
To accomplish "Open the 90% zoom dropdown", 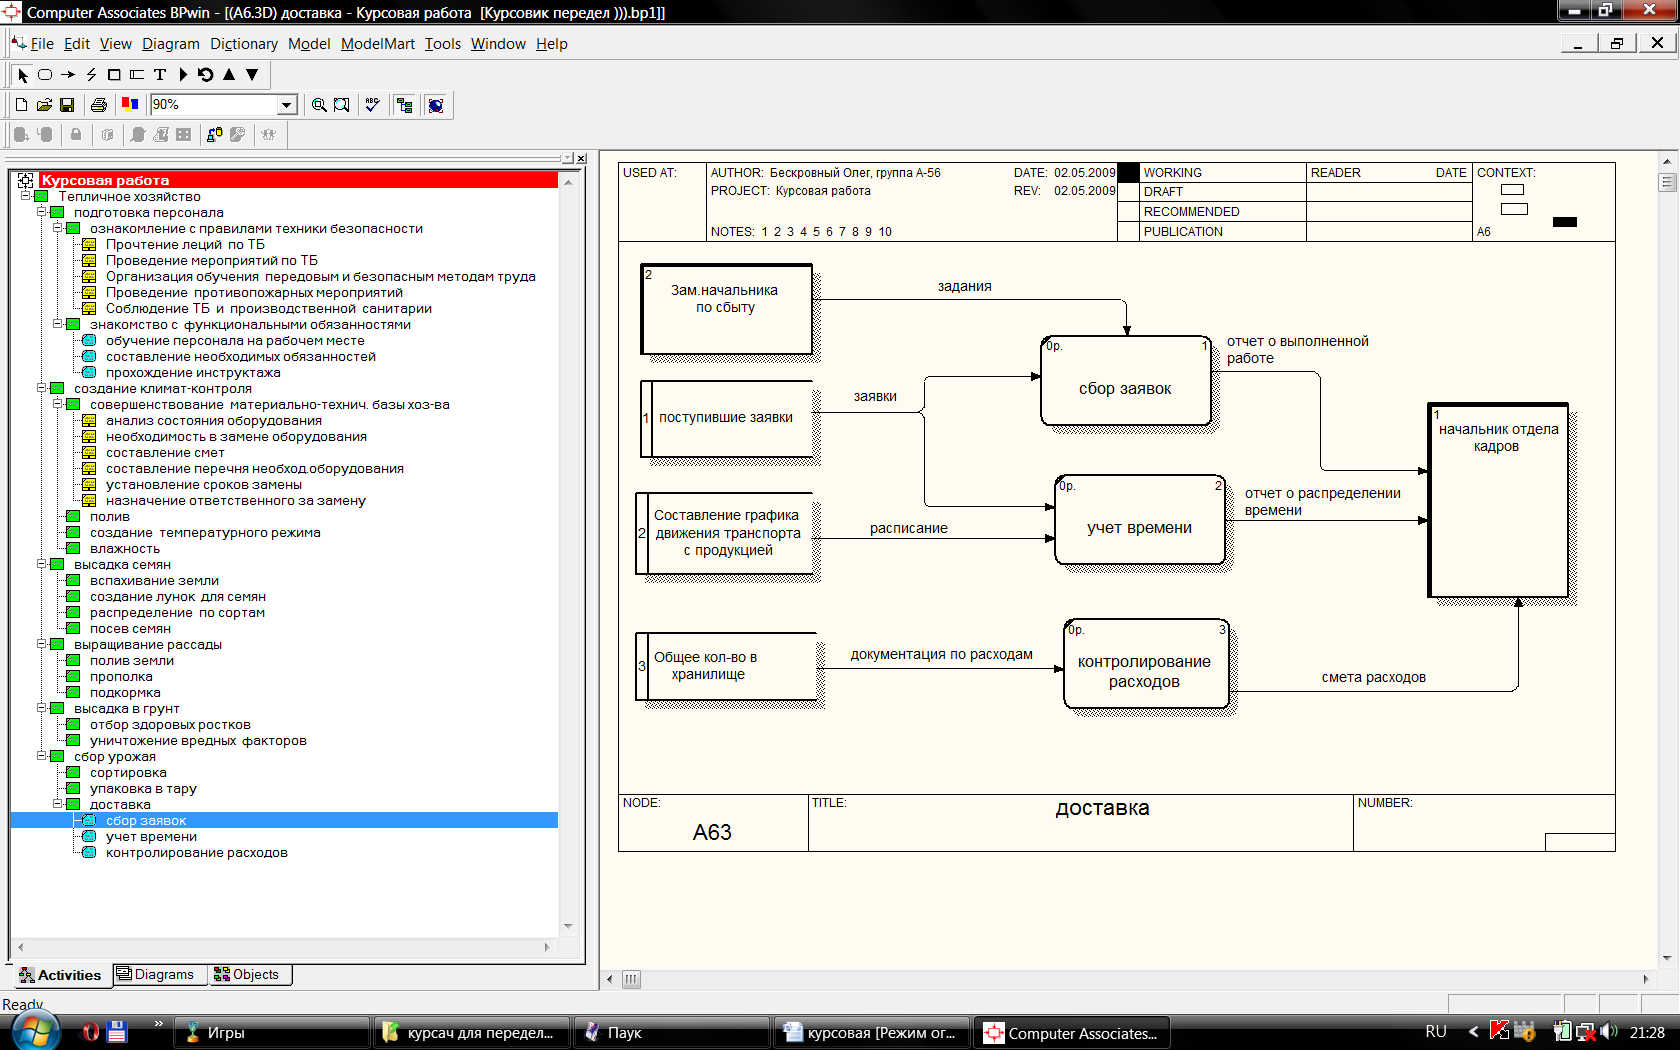I will click(x=287, y=105).
